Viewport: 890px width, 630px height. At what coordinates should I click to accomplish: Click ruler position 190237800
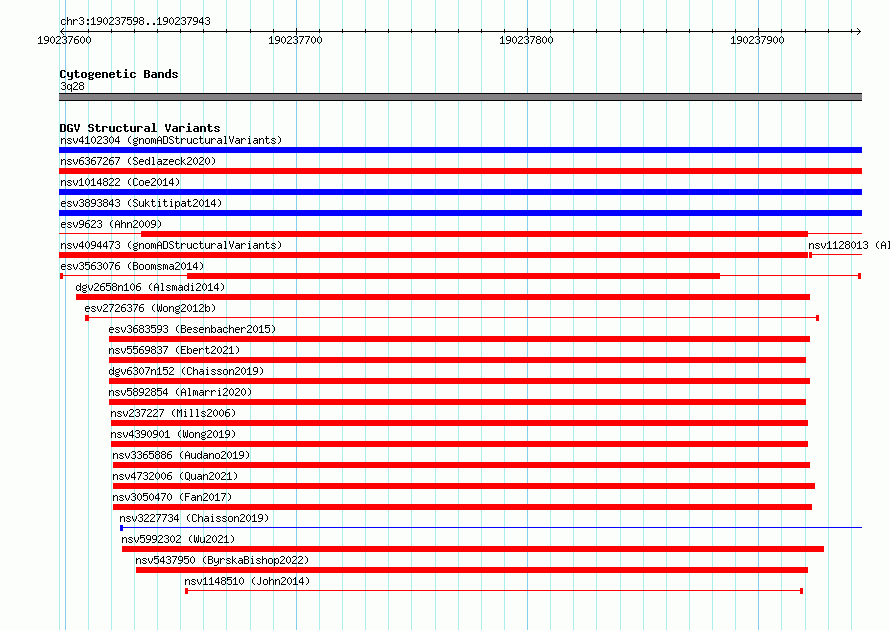pos(526,40)
